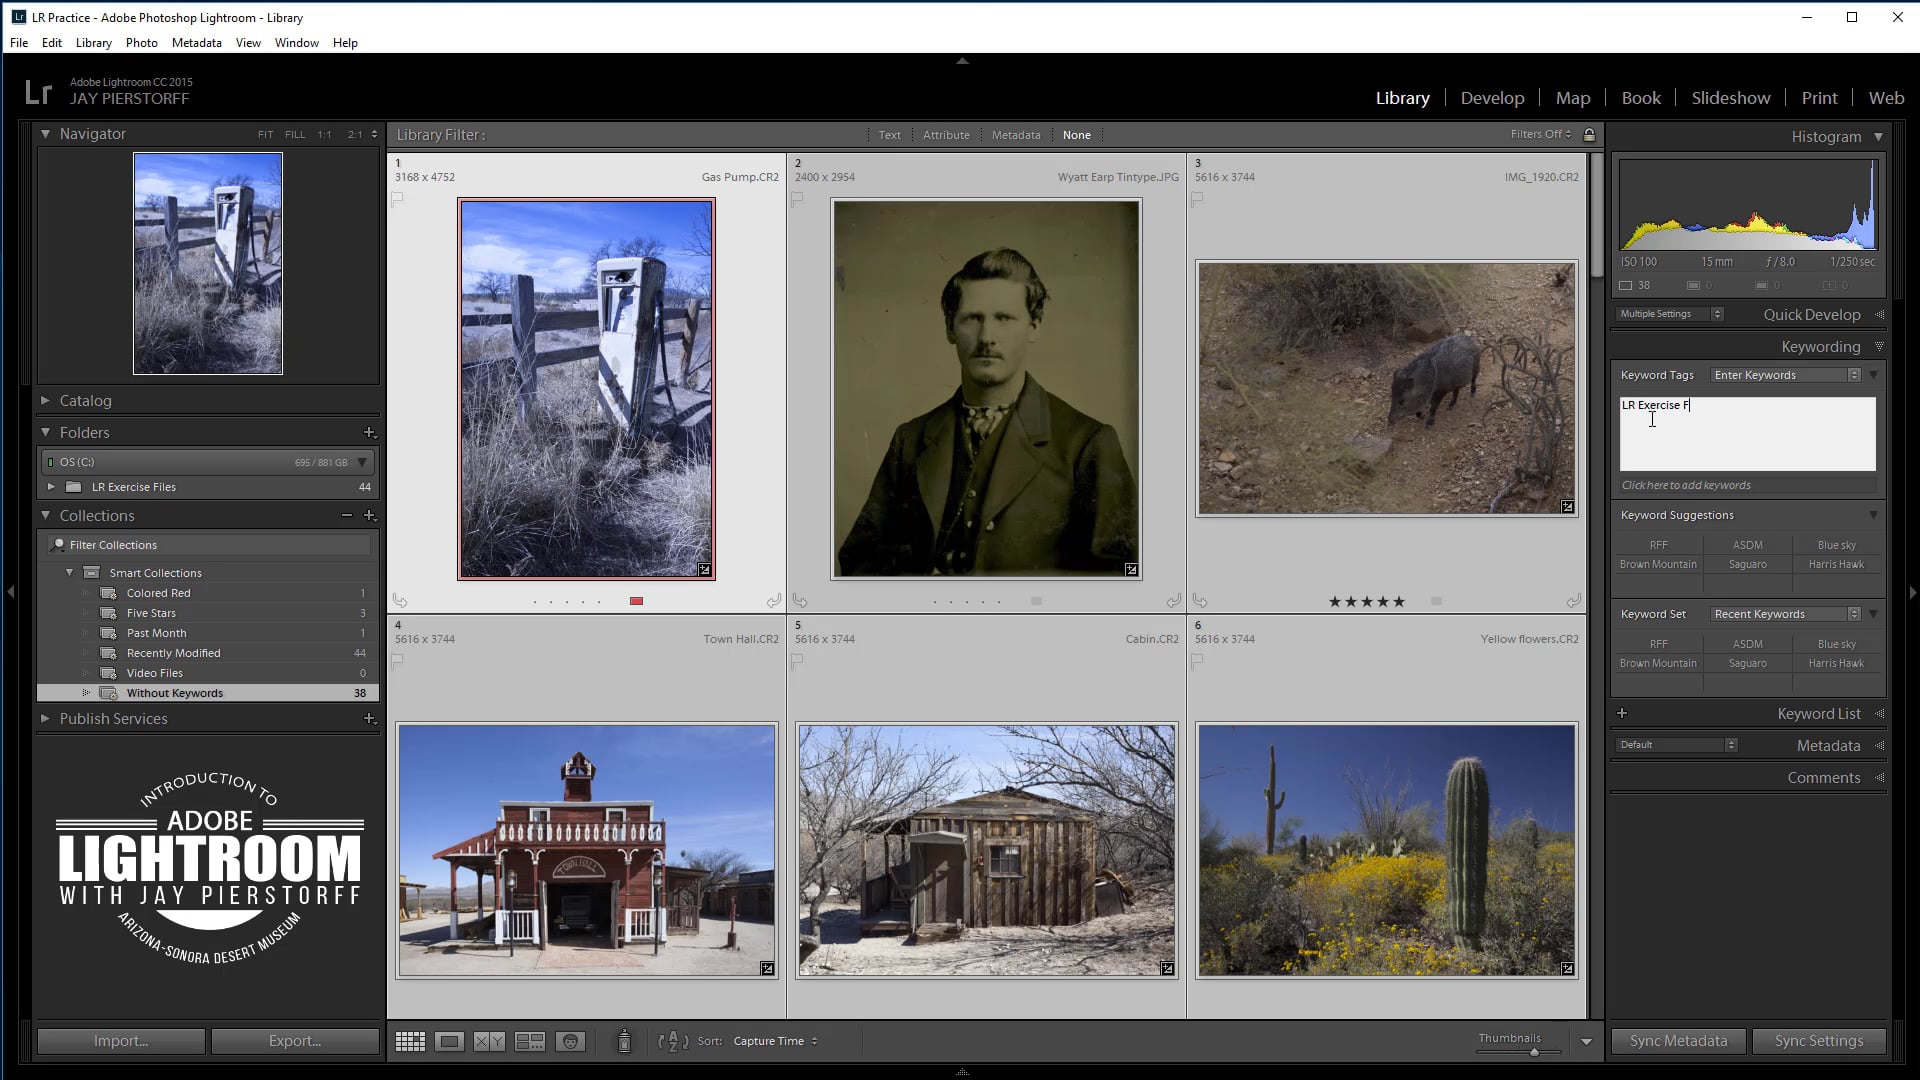This screenshot has height=1080, width=1920.
Task: Open the Keyword Set Recent Keywords dropdown
Action: (x=1786, y=614)
